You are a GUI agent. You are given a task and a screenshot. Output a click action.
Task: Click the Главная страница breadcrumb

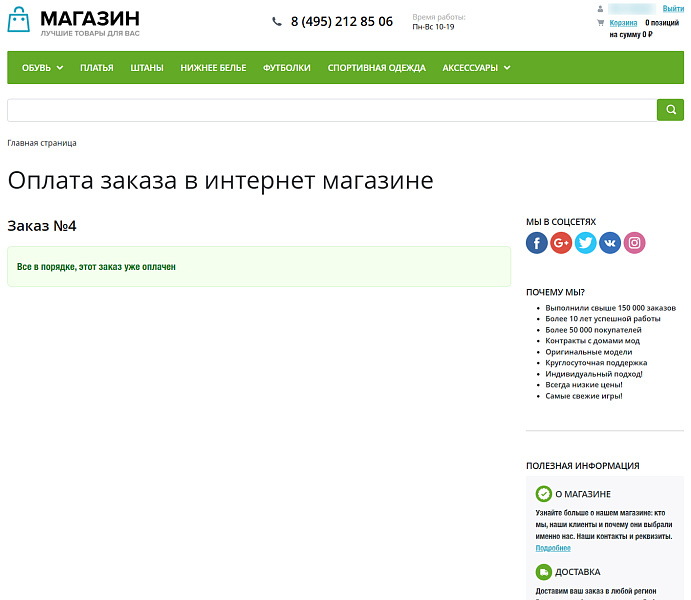pos(42,143)
